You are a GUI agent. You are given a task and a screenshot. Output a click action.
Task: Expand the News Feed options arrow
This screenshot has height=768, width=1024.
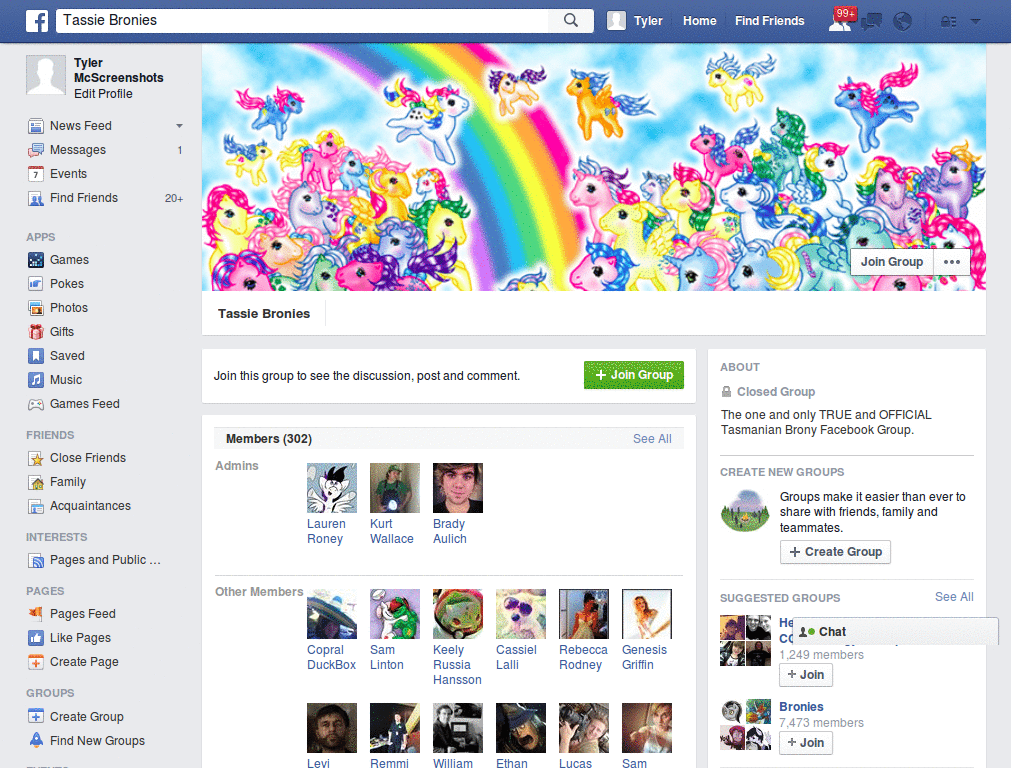pyautogui.click(x=179, y=126)
